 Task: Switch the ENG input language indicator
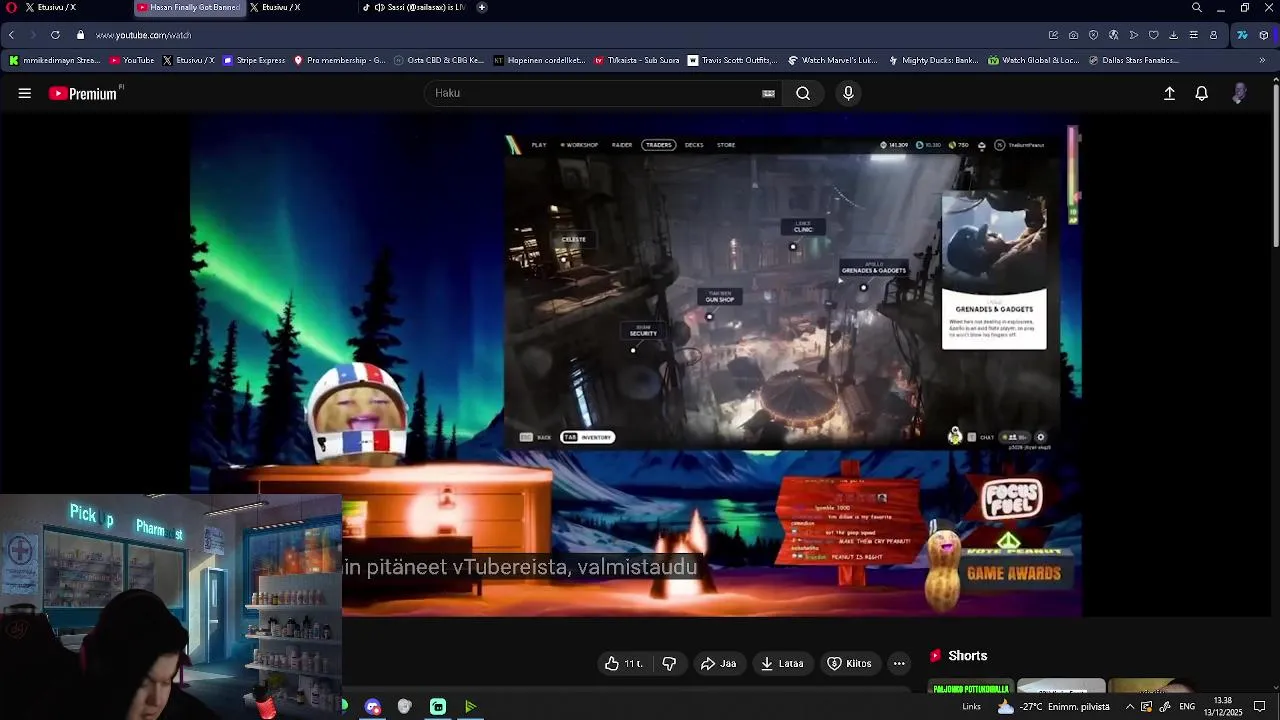click(1187, 707)
